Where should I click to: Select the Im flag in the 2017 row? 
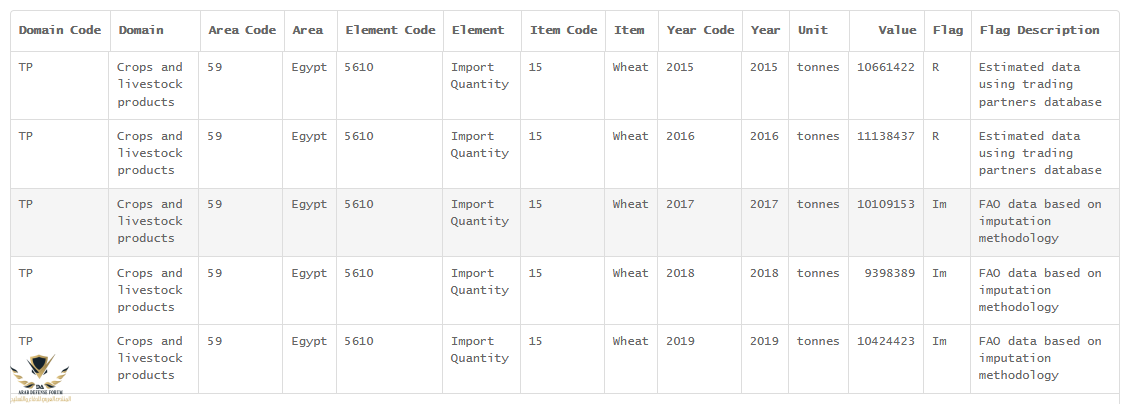coord(939,204)
